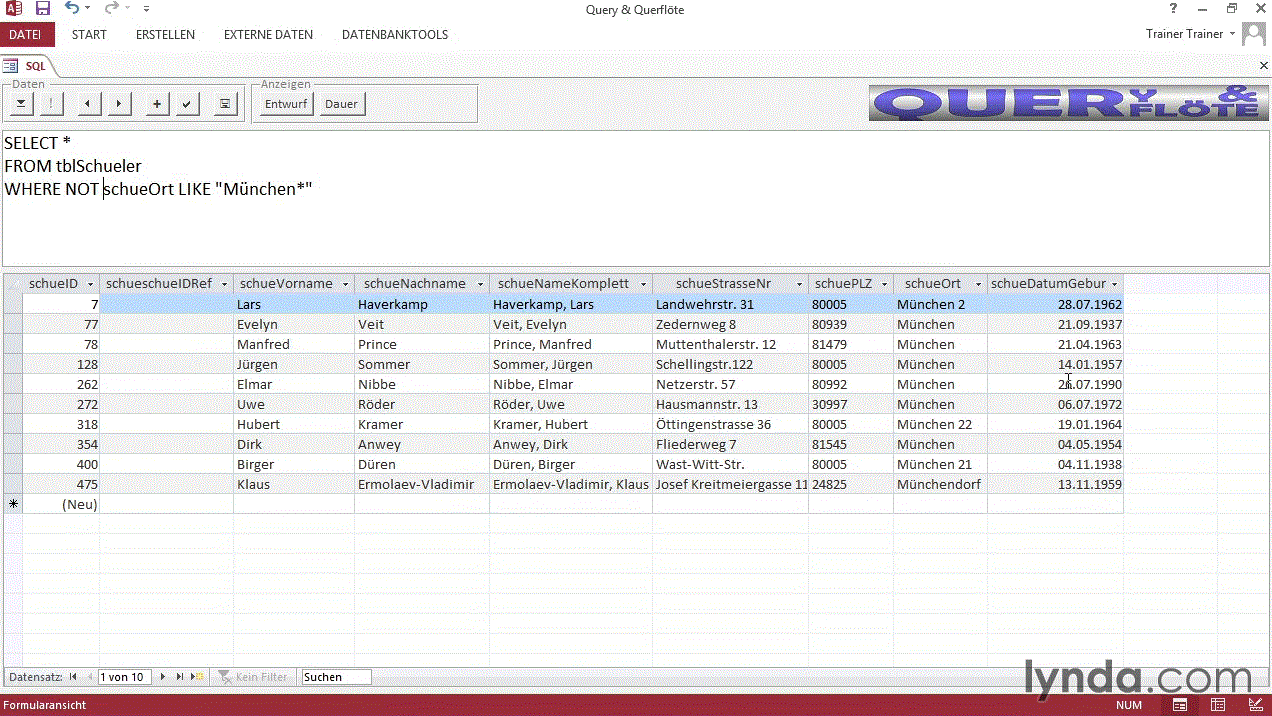Click the right arrow button in Daten group
Viewport: 1272px width, 716px height.
click(x=118, y=104)
